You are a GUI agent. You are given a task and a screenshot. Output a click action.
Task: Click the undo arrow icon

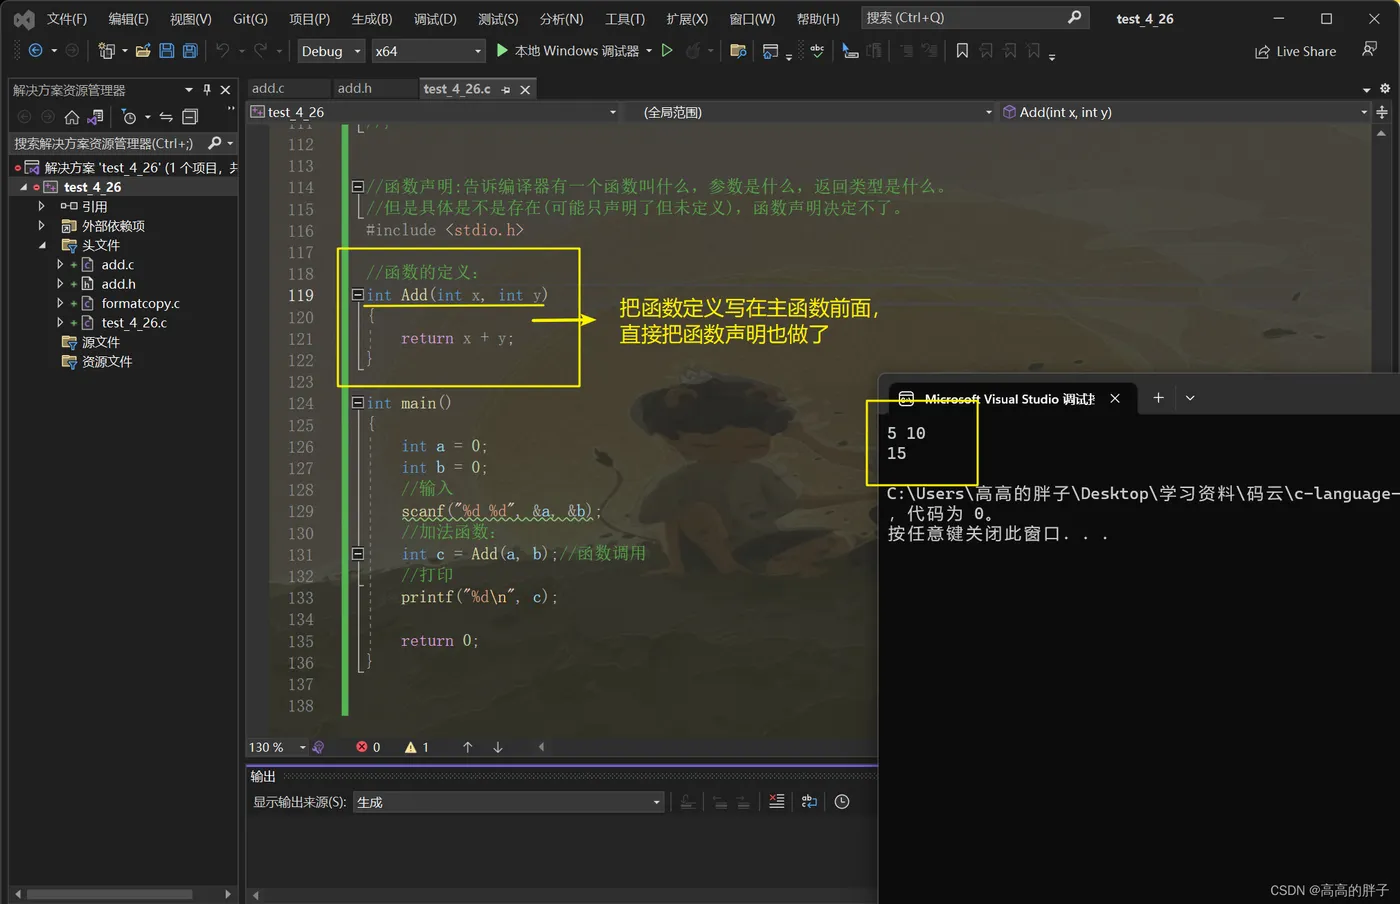tap(222, 50)
